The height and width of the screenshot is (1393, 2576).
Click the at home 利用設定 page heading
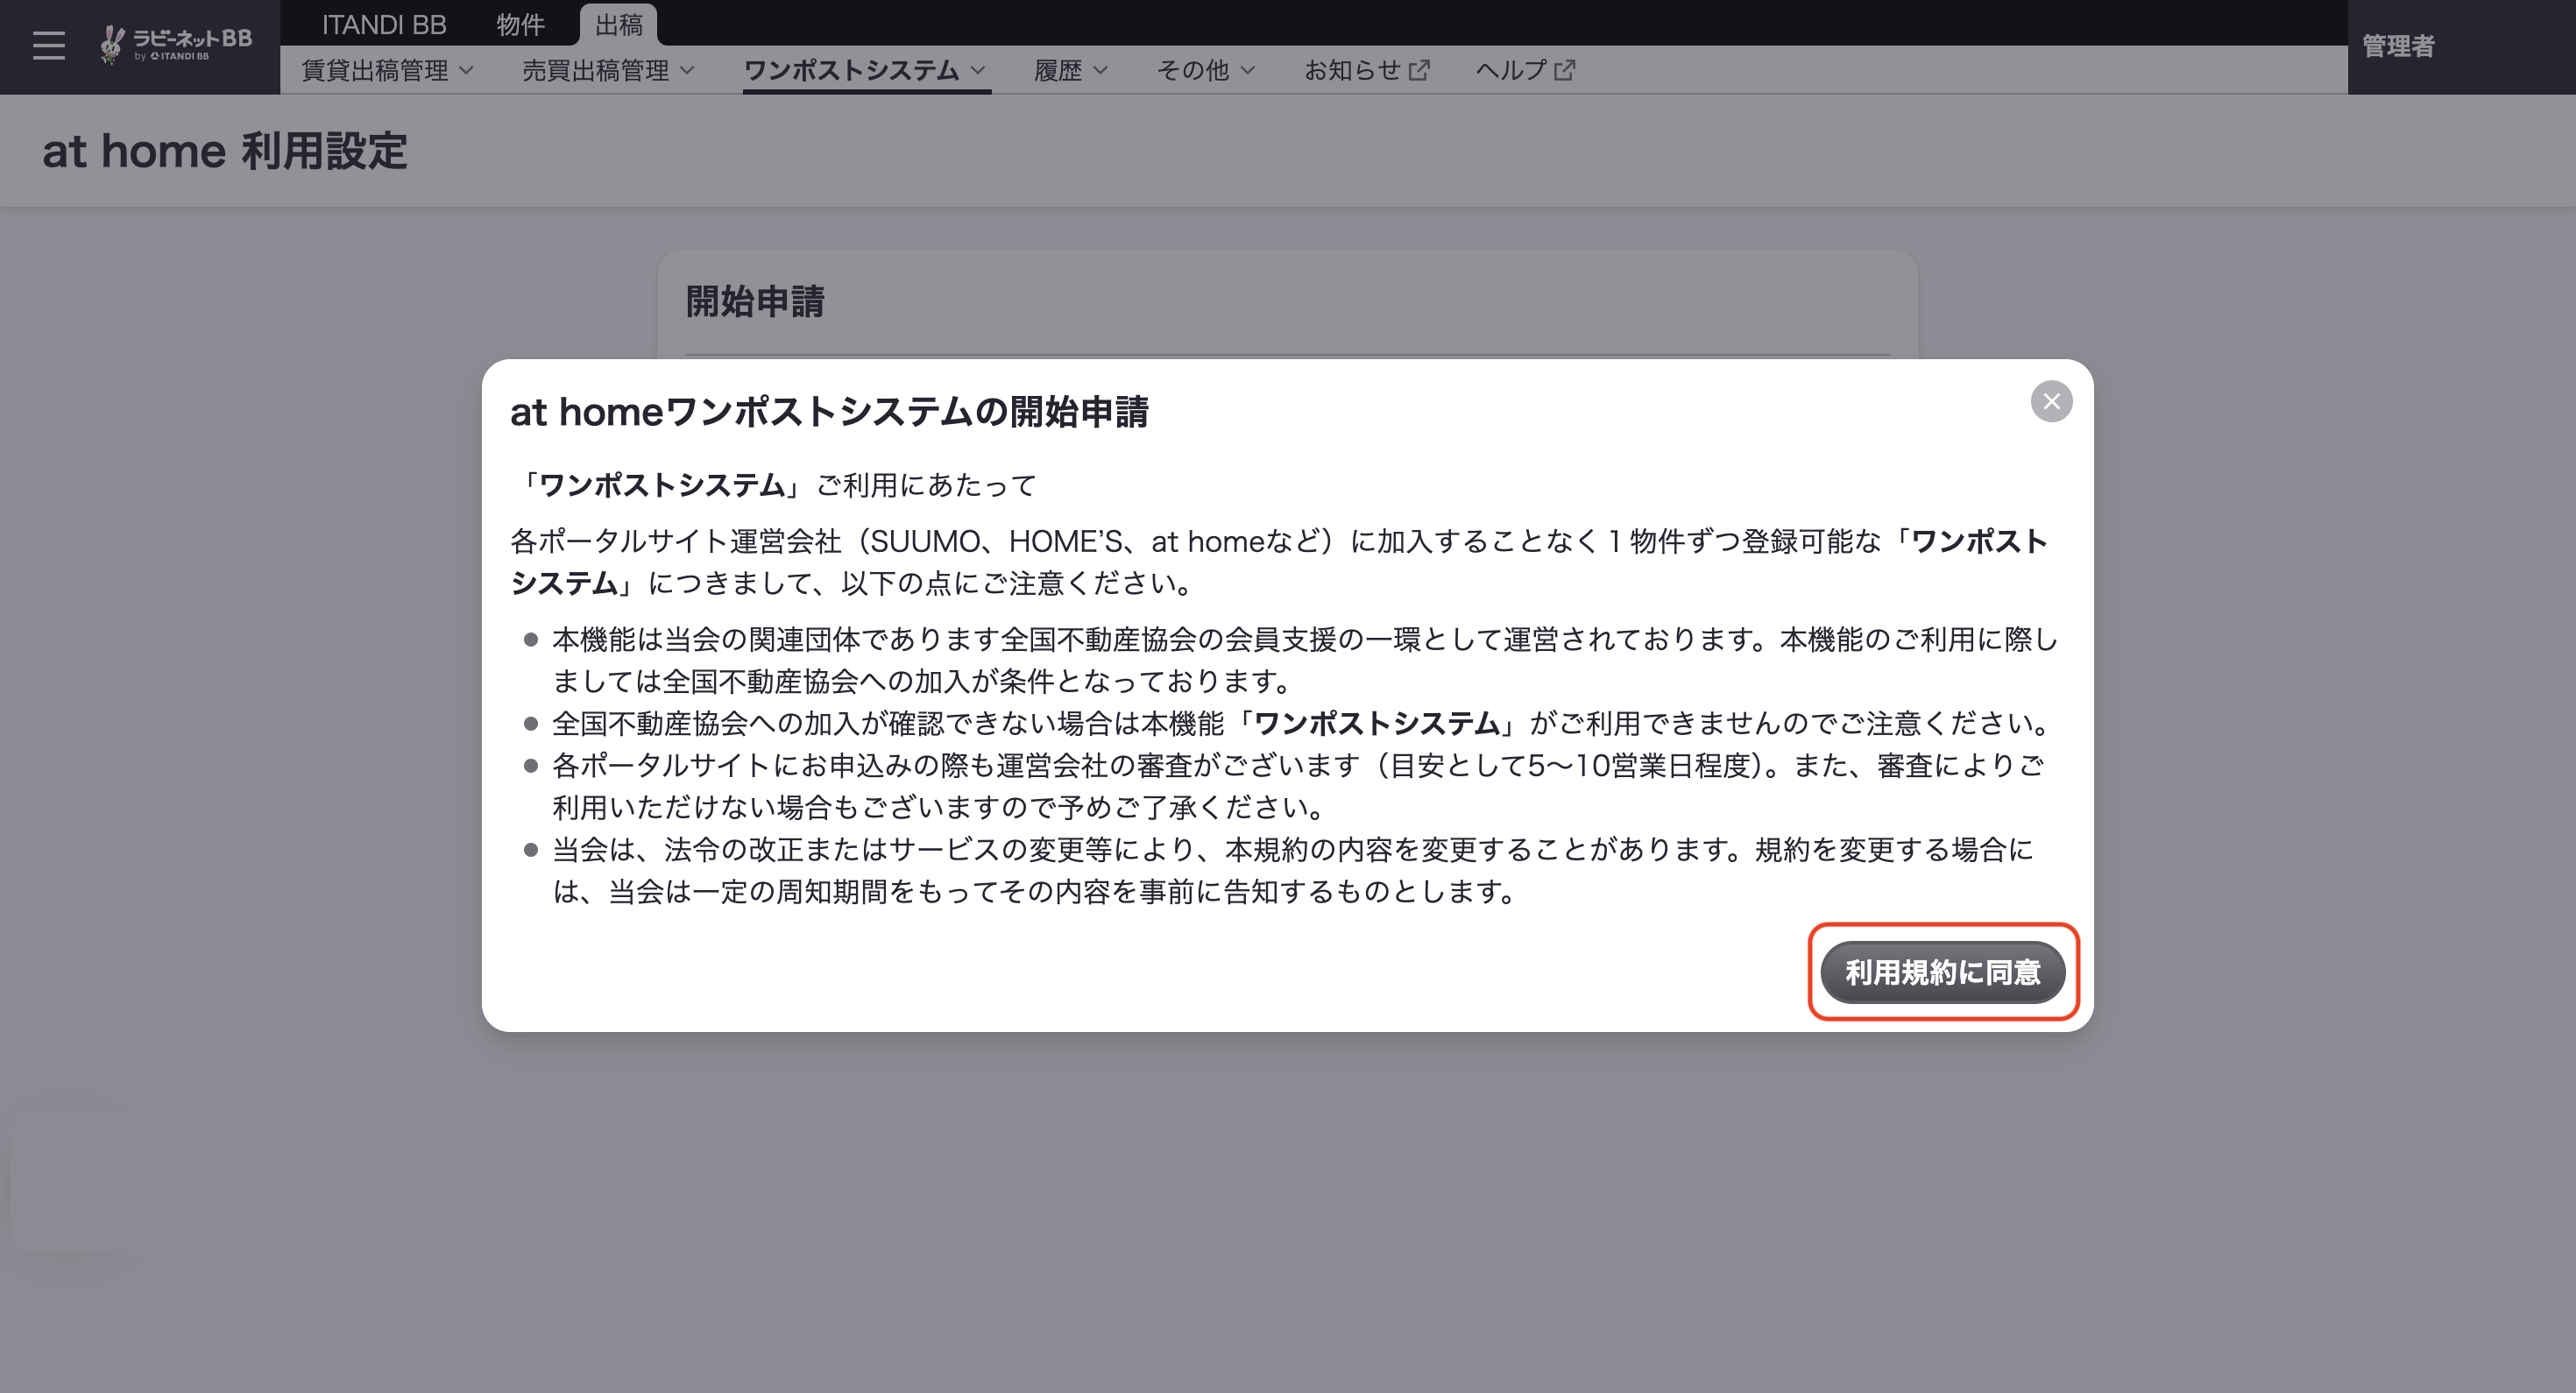point(225,151)
